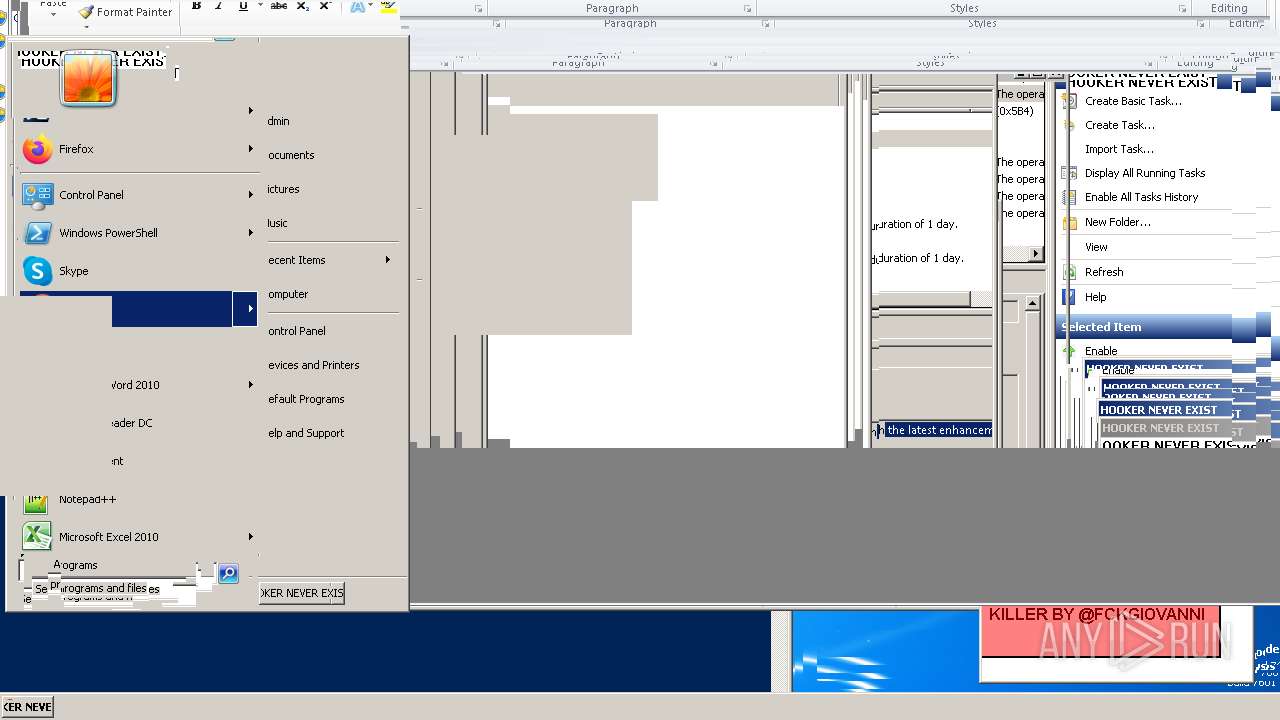Toggle Bold formatting in Word ribbon
1280x720 pixels.
point(196,6)
